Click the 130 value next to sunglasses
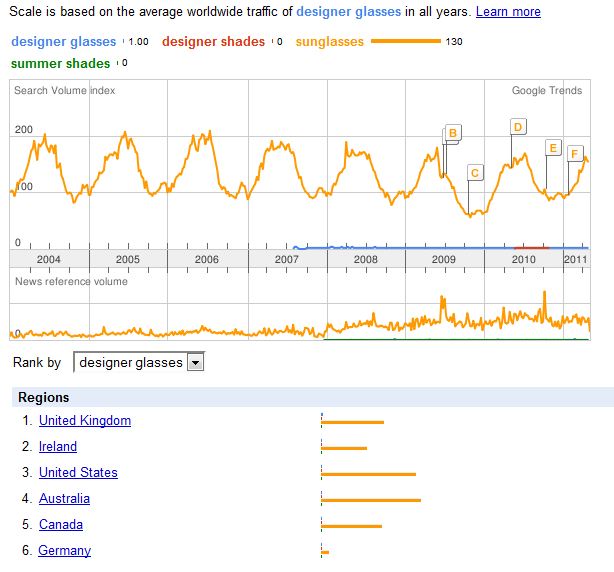 [x=454, y=42]
